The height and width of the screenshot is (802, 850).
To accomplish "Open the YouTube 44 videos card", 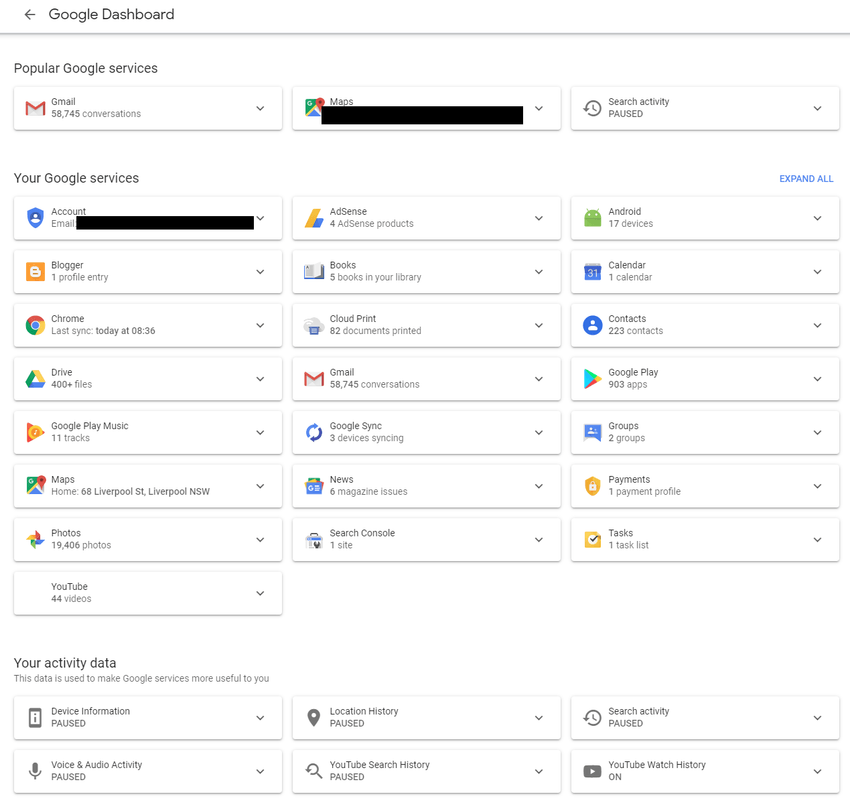I will point(148,593).
